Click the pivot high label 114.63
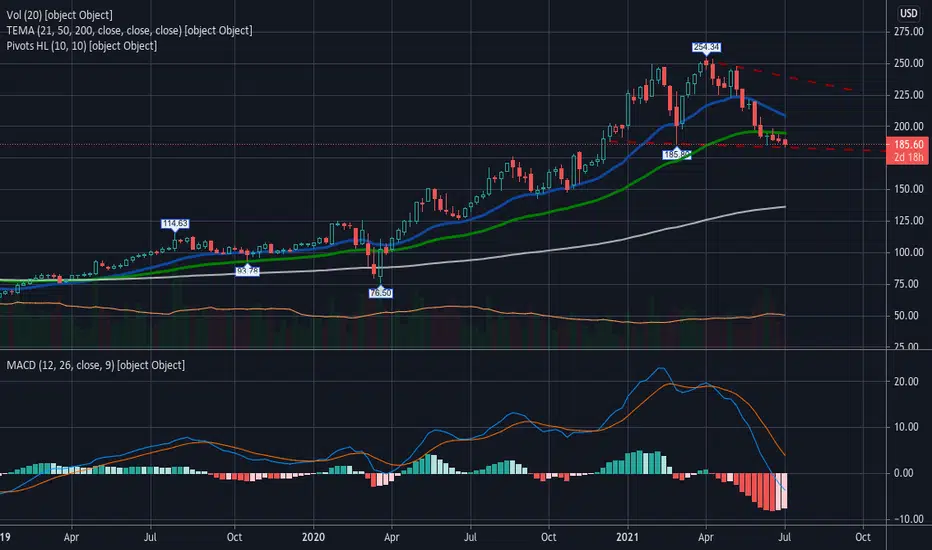 (175, 224)
